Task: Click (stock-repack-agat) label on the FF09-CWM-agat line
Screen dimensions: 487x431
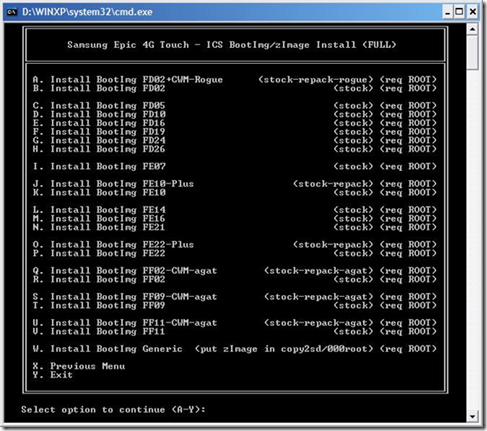Action: [x=319, y=296]
